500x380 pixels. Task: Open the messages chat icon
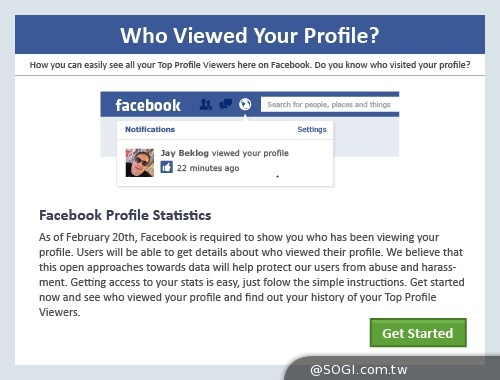(226, 104)
